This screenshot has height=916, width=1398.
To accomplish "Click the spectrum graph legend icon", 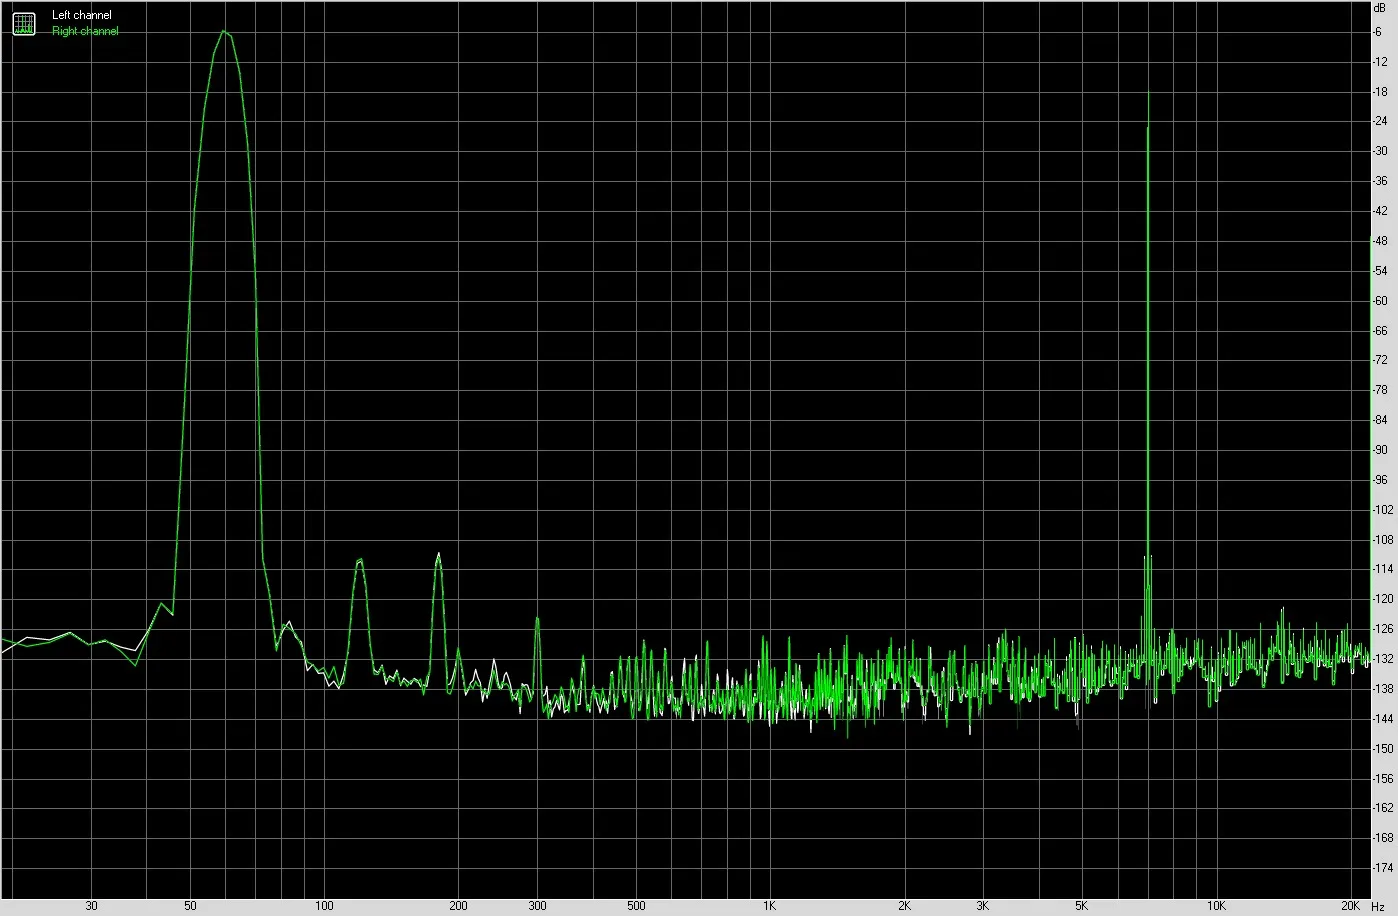I will coord(23,24).
